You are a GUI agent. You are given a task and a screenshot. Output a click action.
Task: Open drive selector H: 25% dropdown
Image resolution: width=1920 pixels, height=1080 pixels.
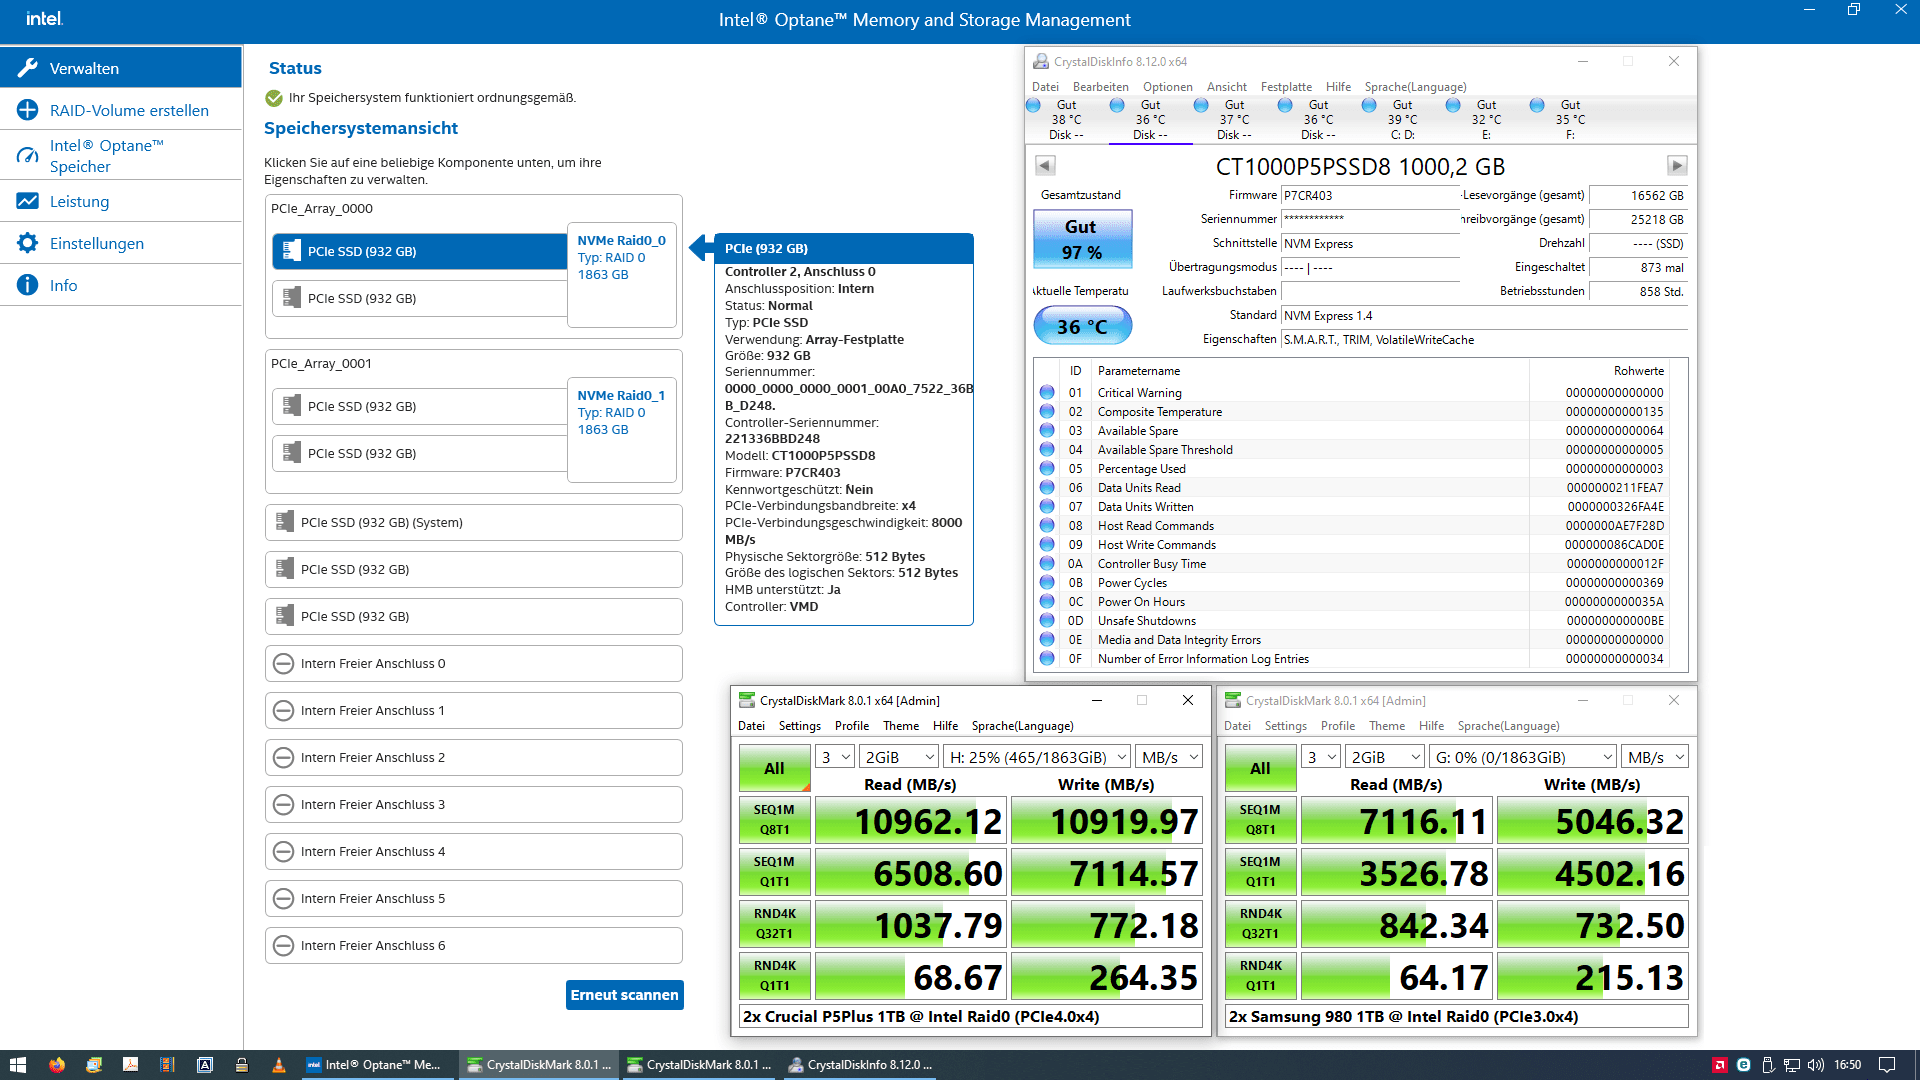(x=1037, y=757)
